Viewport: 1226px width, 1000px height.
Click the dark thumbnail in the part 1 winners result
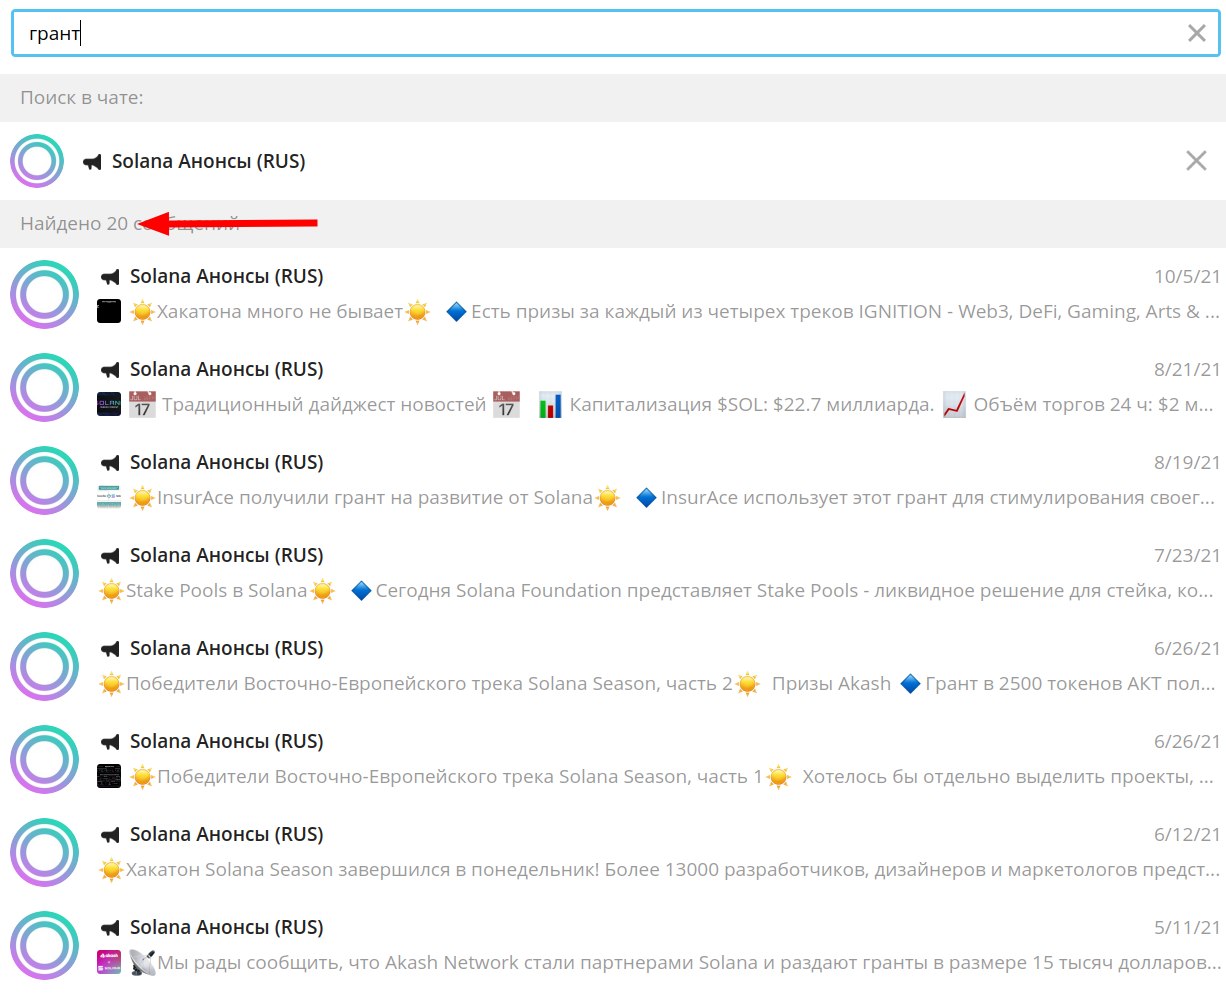pos(109,777)
